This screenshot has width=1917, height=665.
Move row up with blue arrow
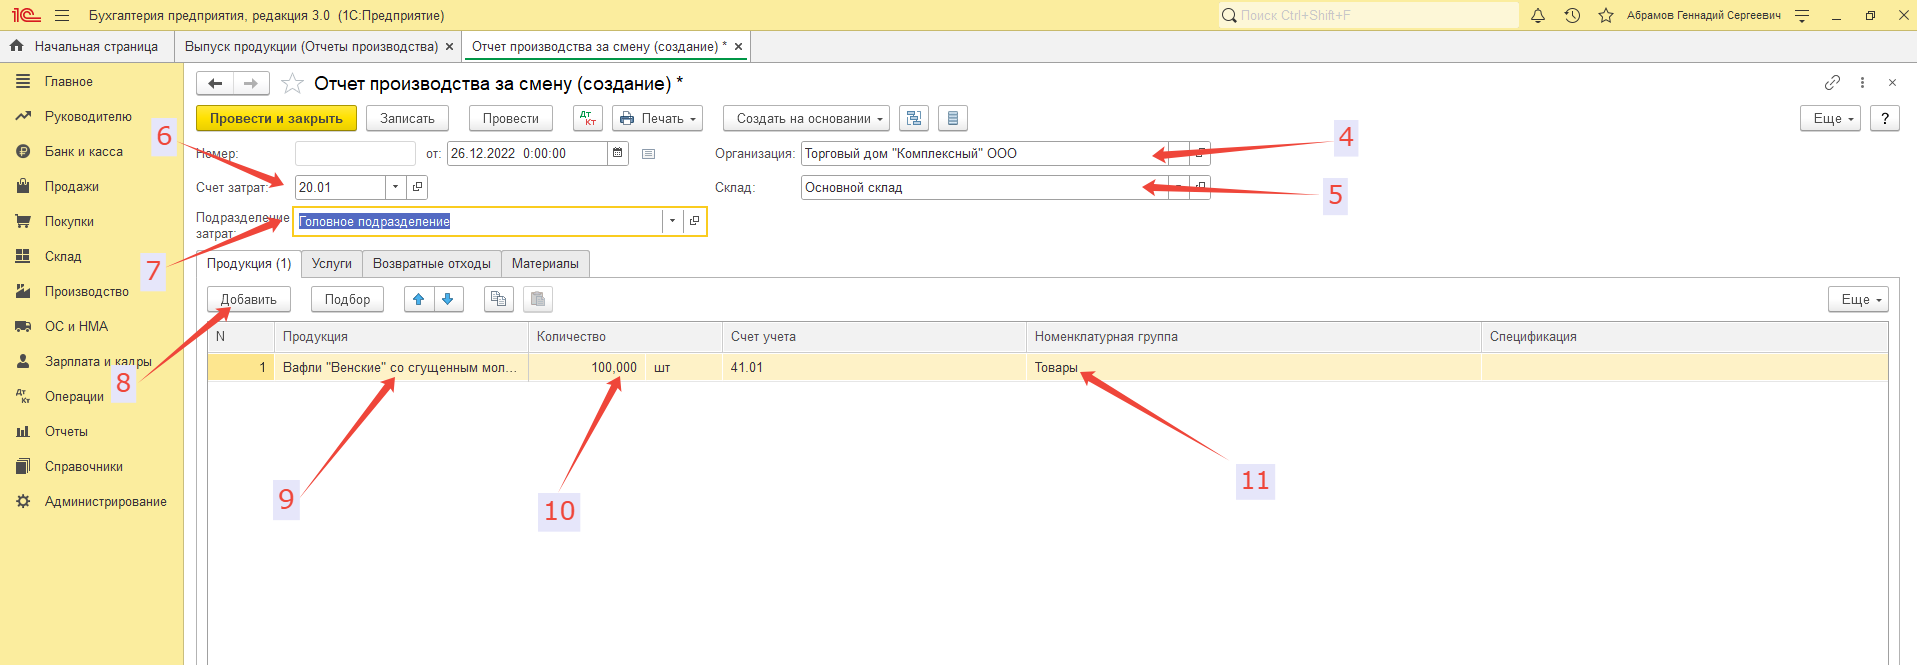419,299
